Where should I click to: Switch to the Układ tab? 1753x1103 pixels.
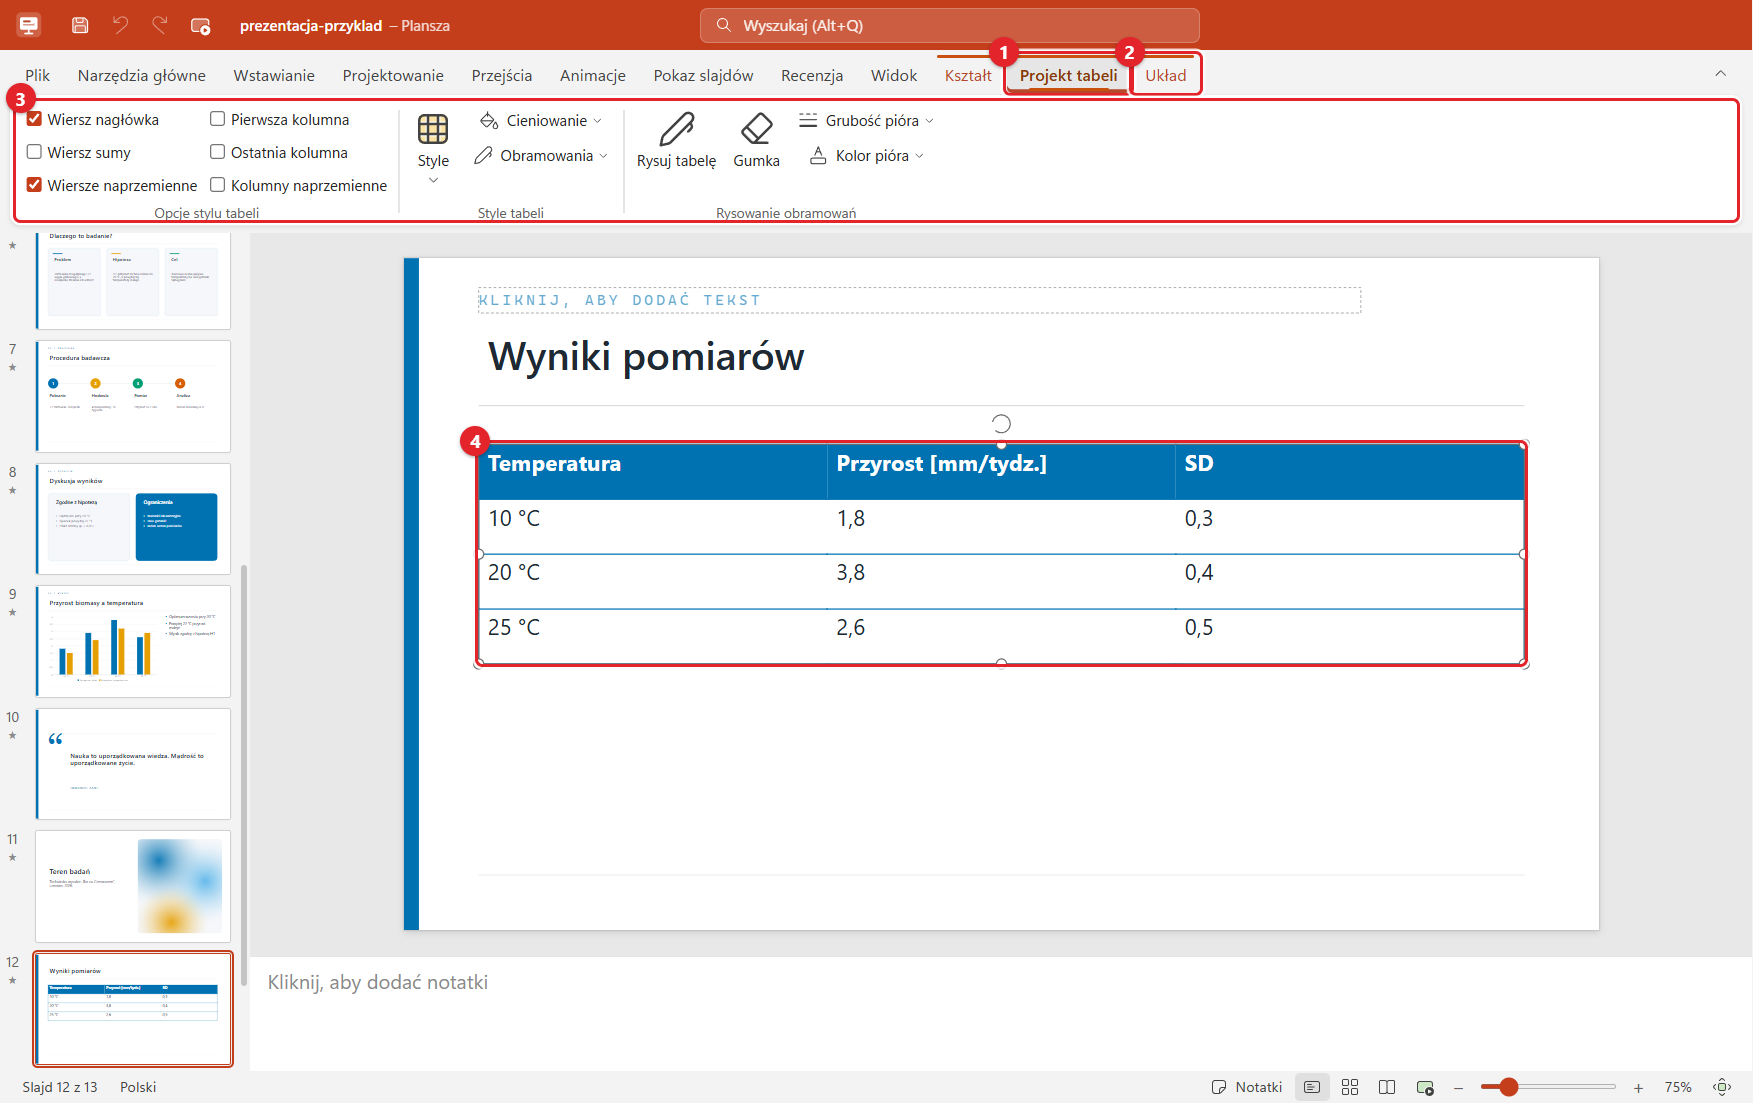click(1165, 75)
